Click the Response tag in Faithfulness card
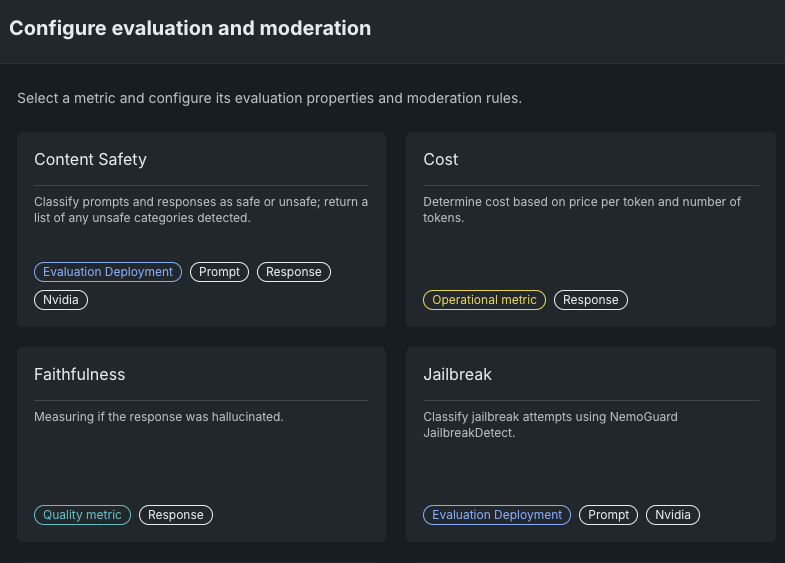 click(176, 515)
